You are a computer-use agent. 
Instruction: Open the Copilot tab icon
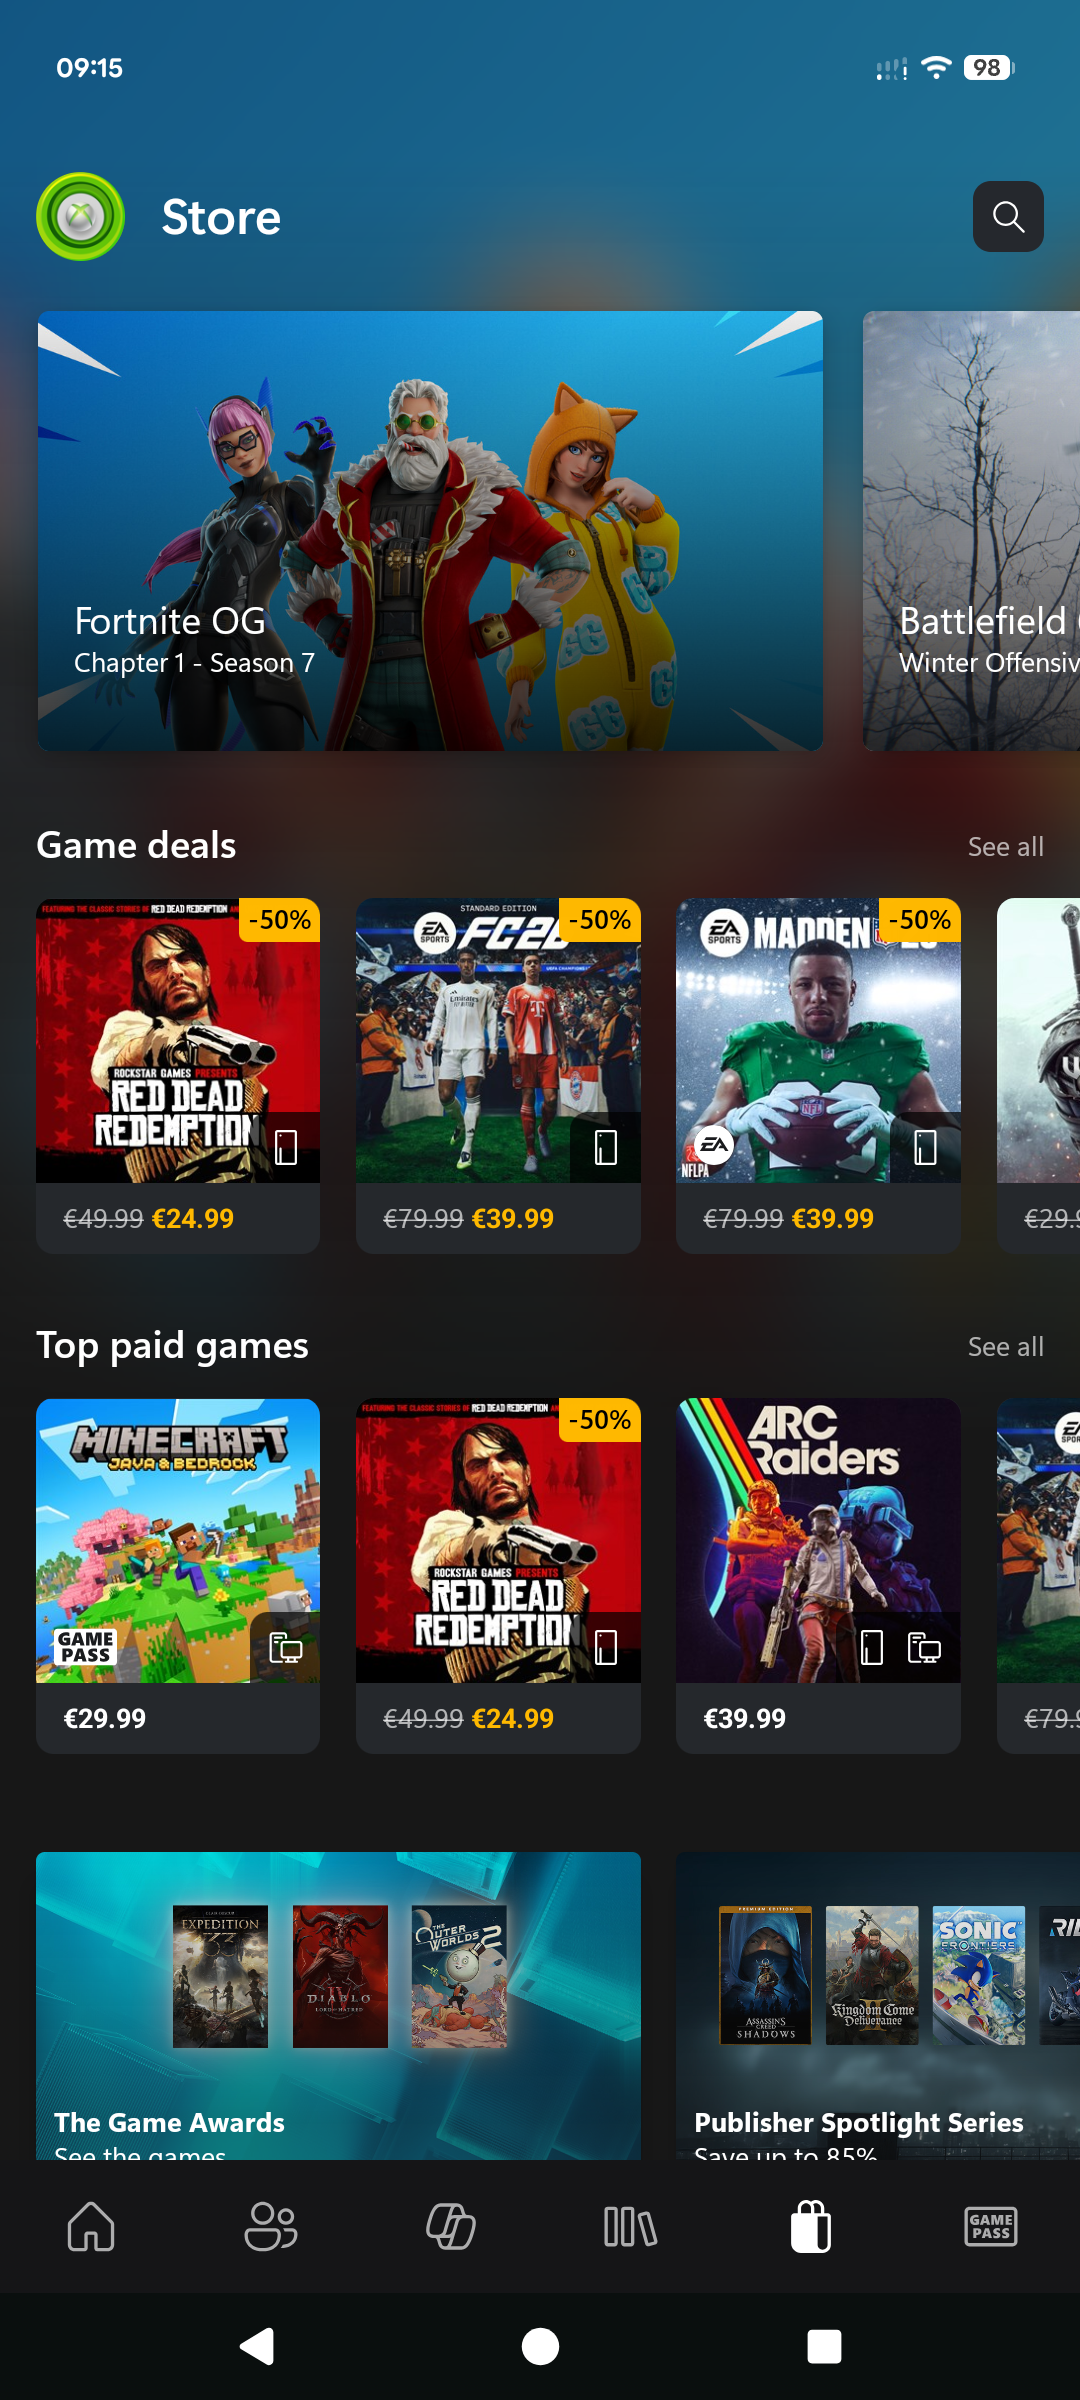click(x=451, y=2227)
